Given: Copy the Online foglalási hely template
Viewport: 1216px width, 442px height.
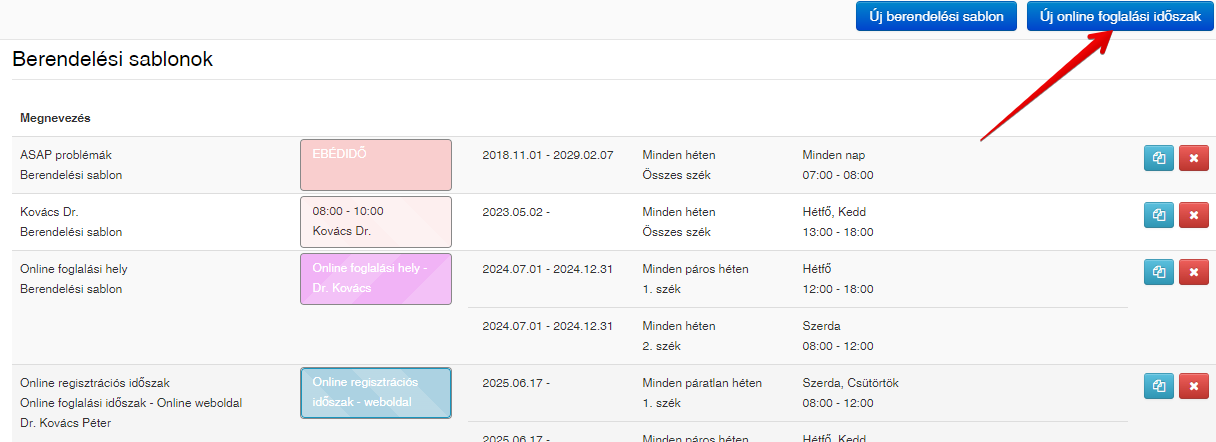Looking at the screenshot, I should (1159, 272).
